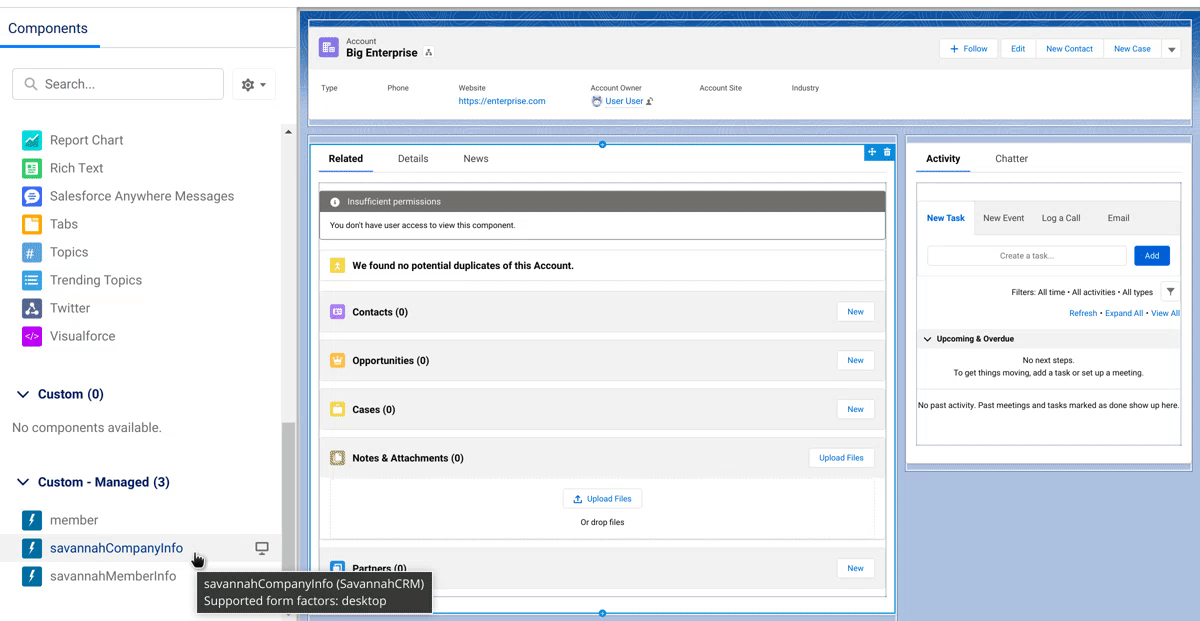Click the Opportunities related list icon
1200x621 pixels.
337,361
